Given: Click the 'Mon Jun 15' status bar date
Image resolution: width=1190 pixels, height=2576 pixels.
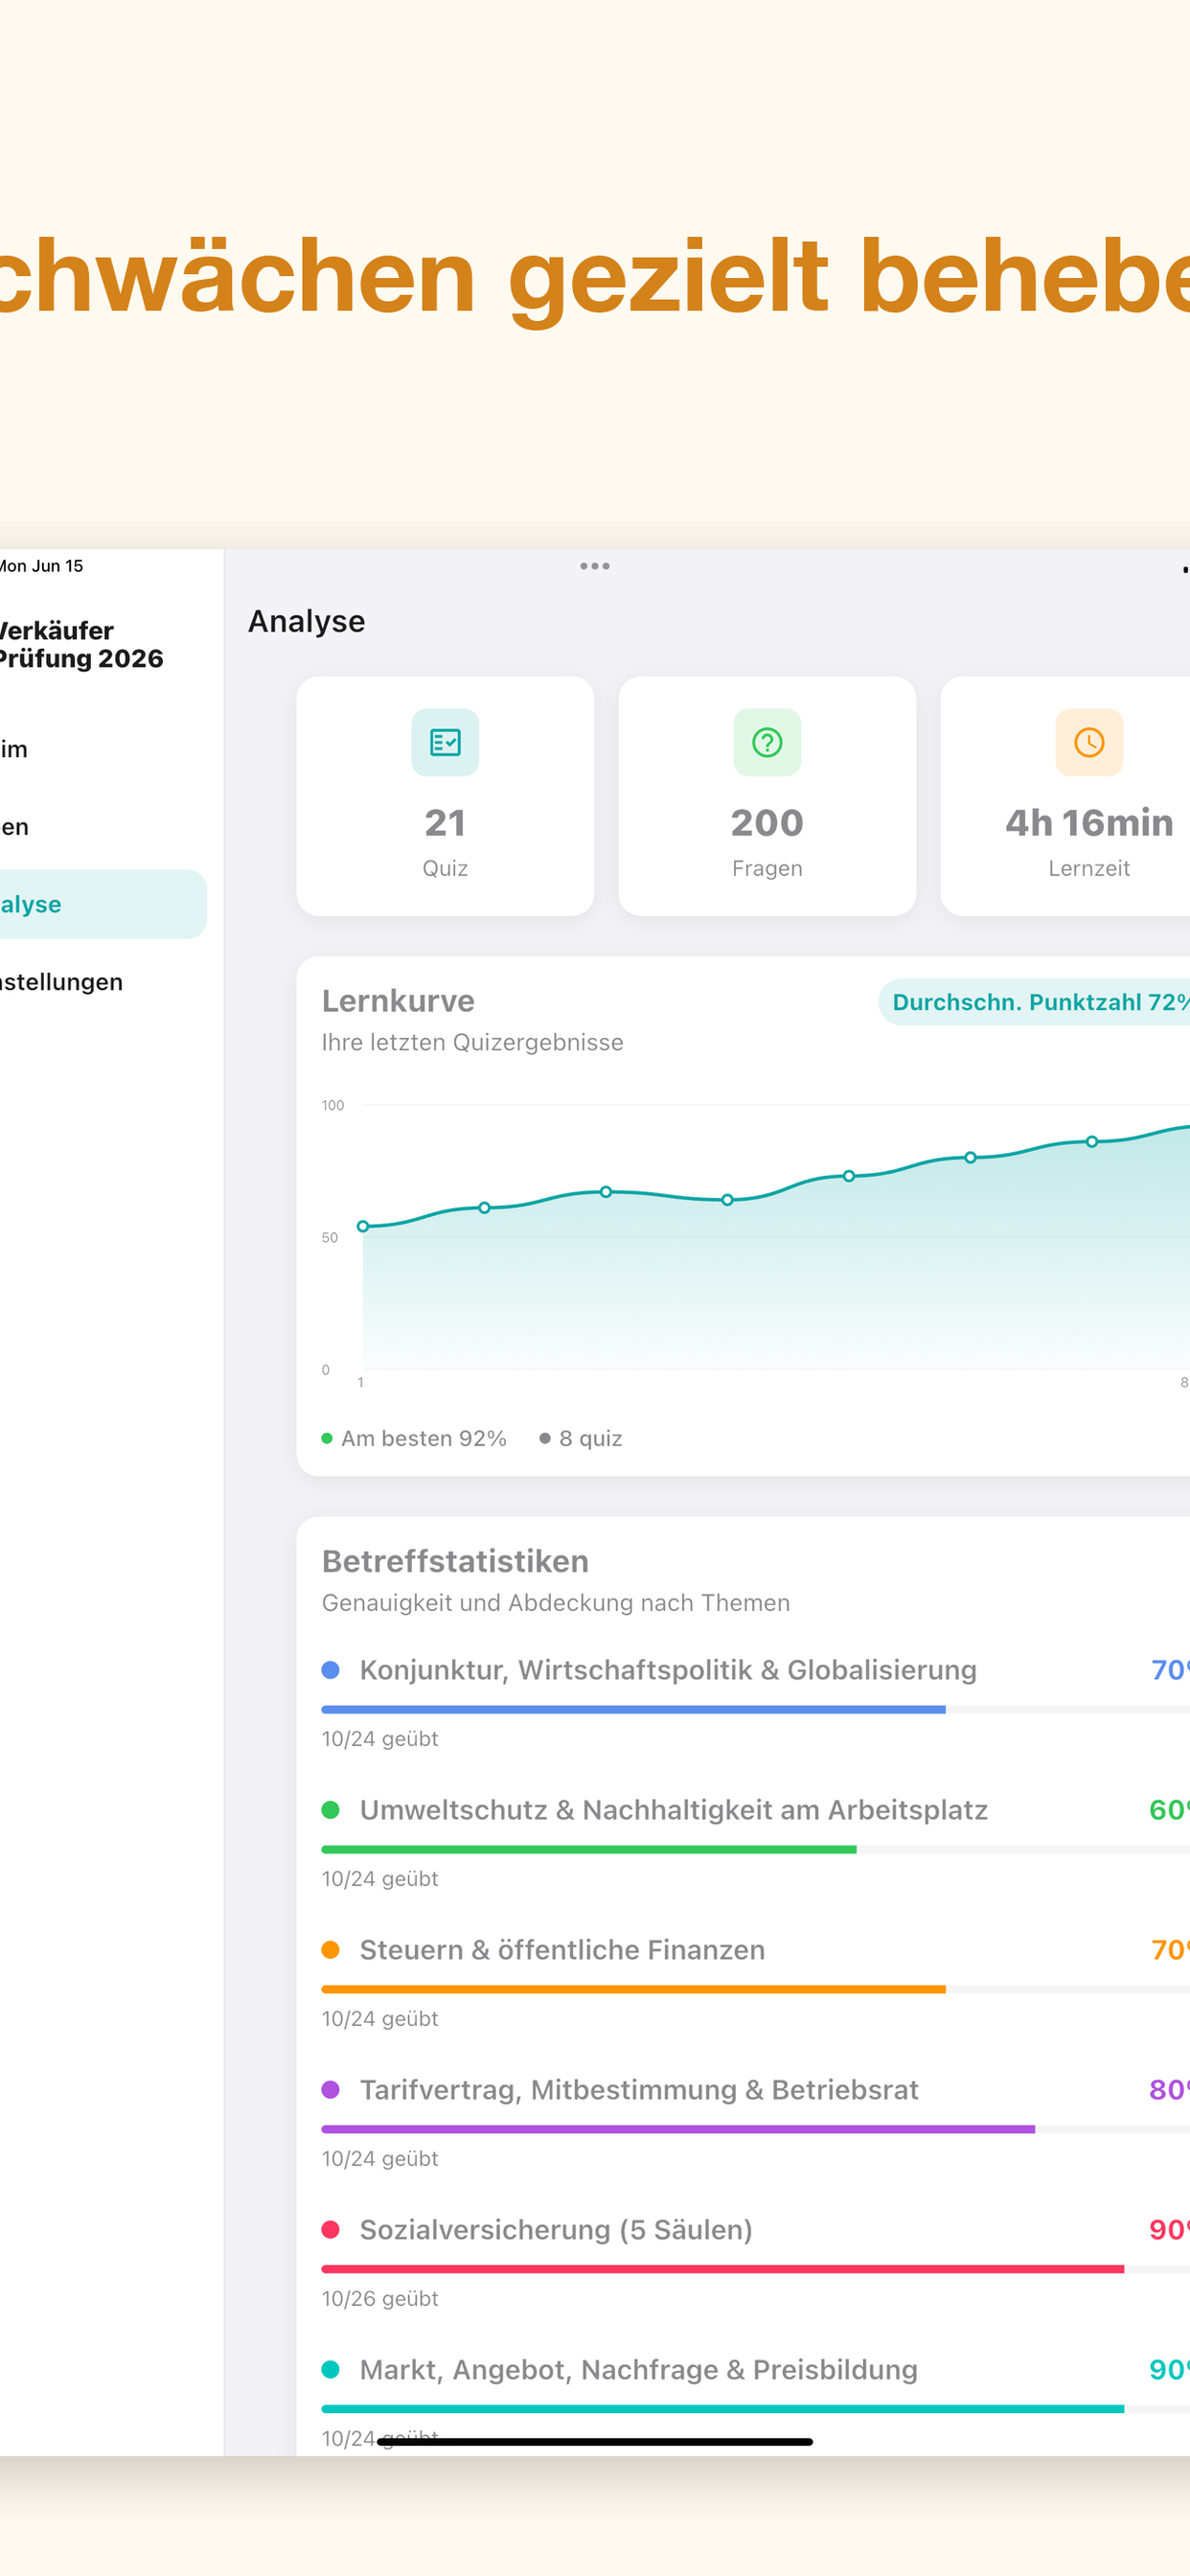Looking at the screenshot, I should 42,566.
